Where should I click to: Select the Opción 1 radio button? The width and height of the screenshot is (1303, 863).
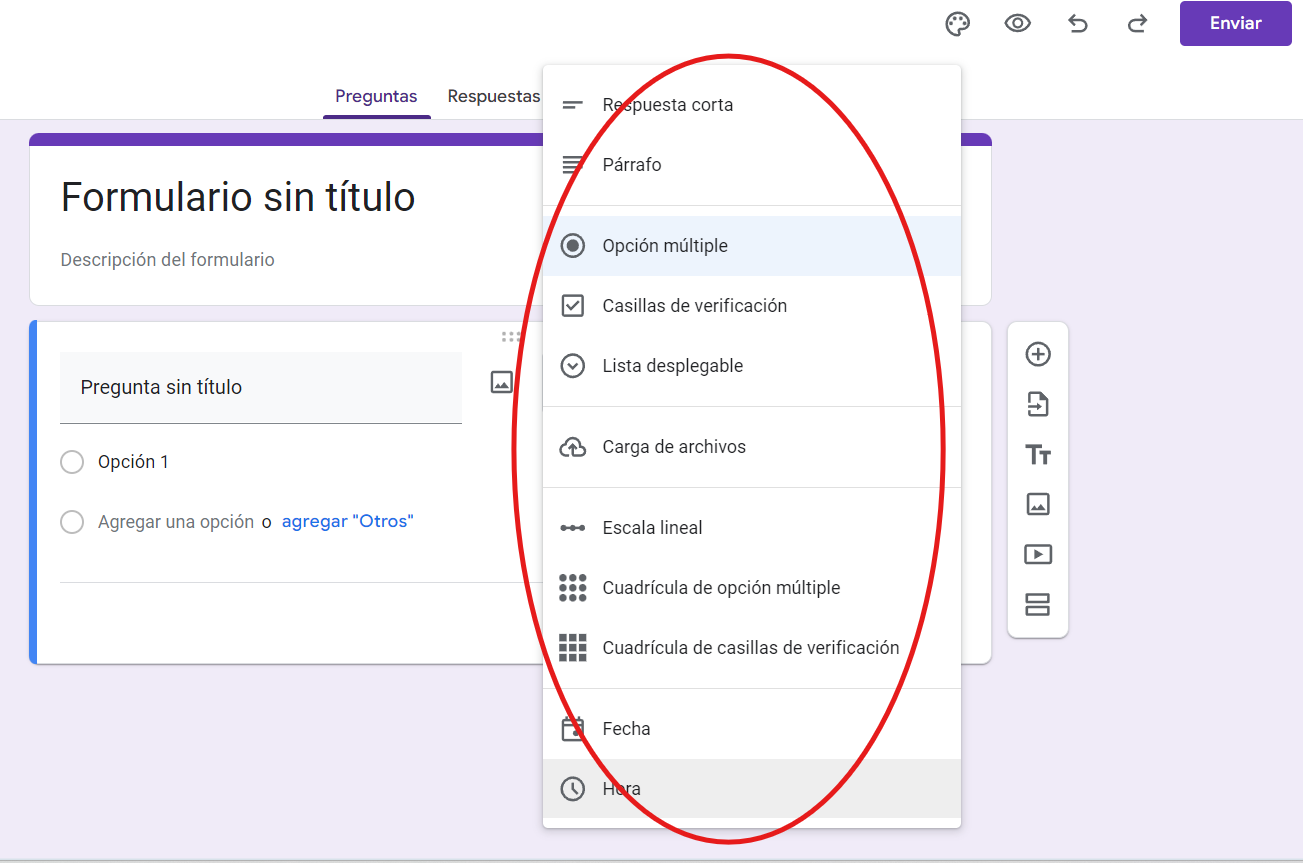[x=72, y=462]
